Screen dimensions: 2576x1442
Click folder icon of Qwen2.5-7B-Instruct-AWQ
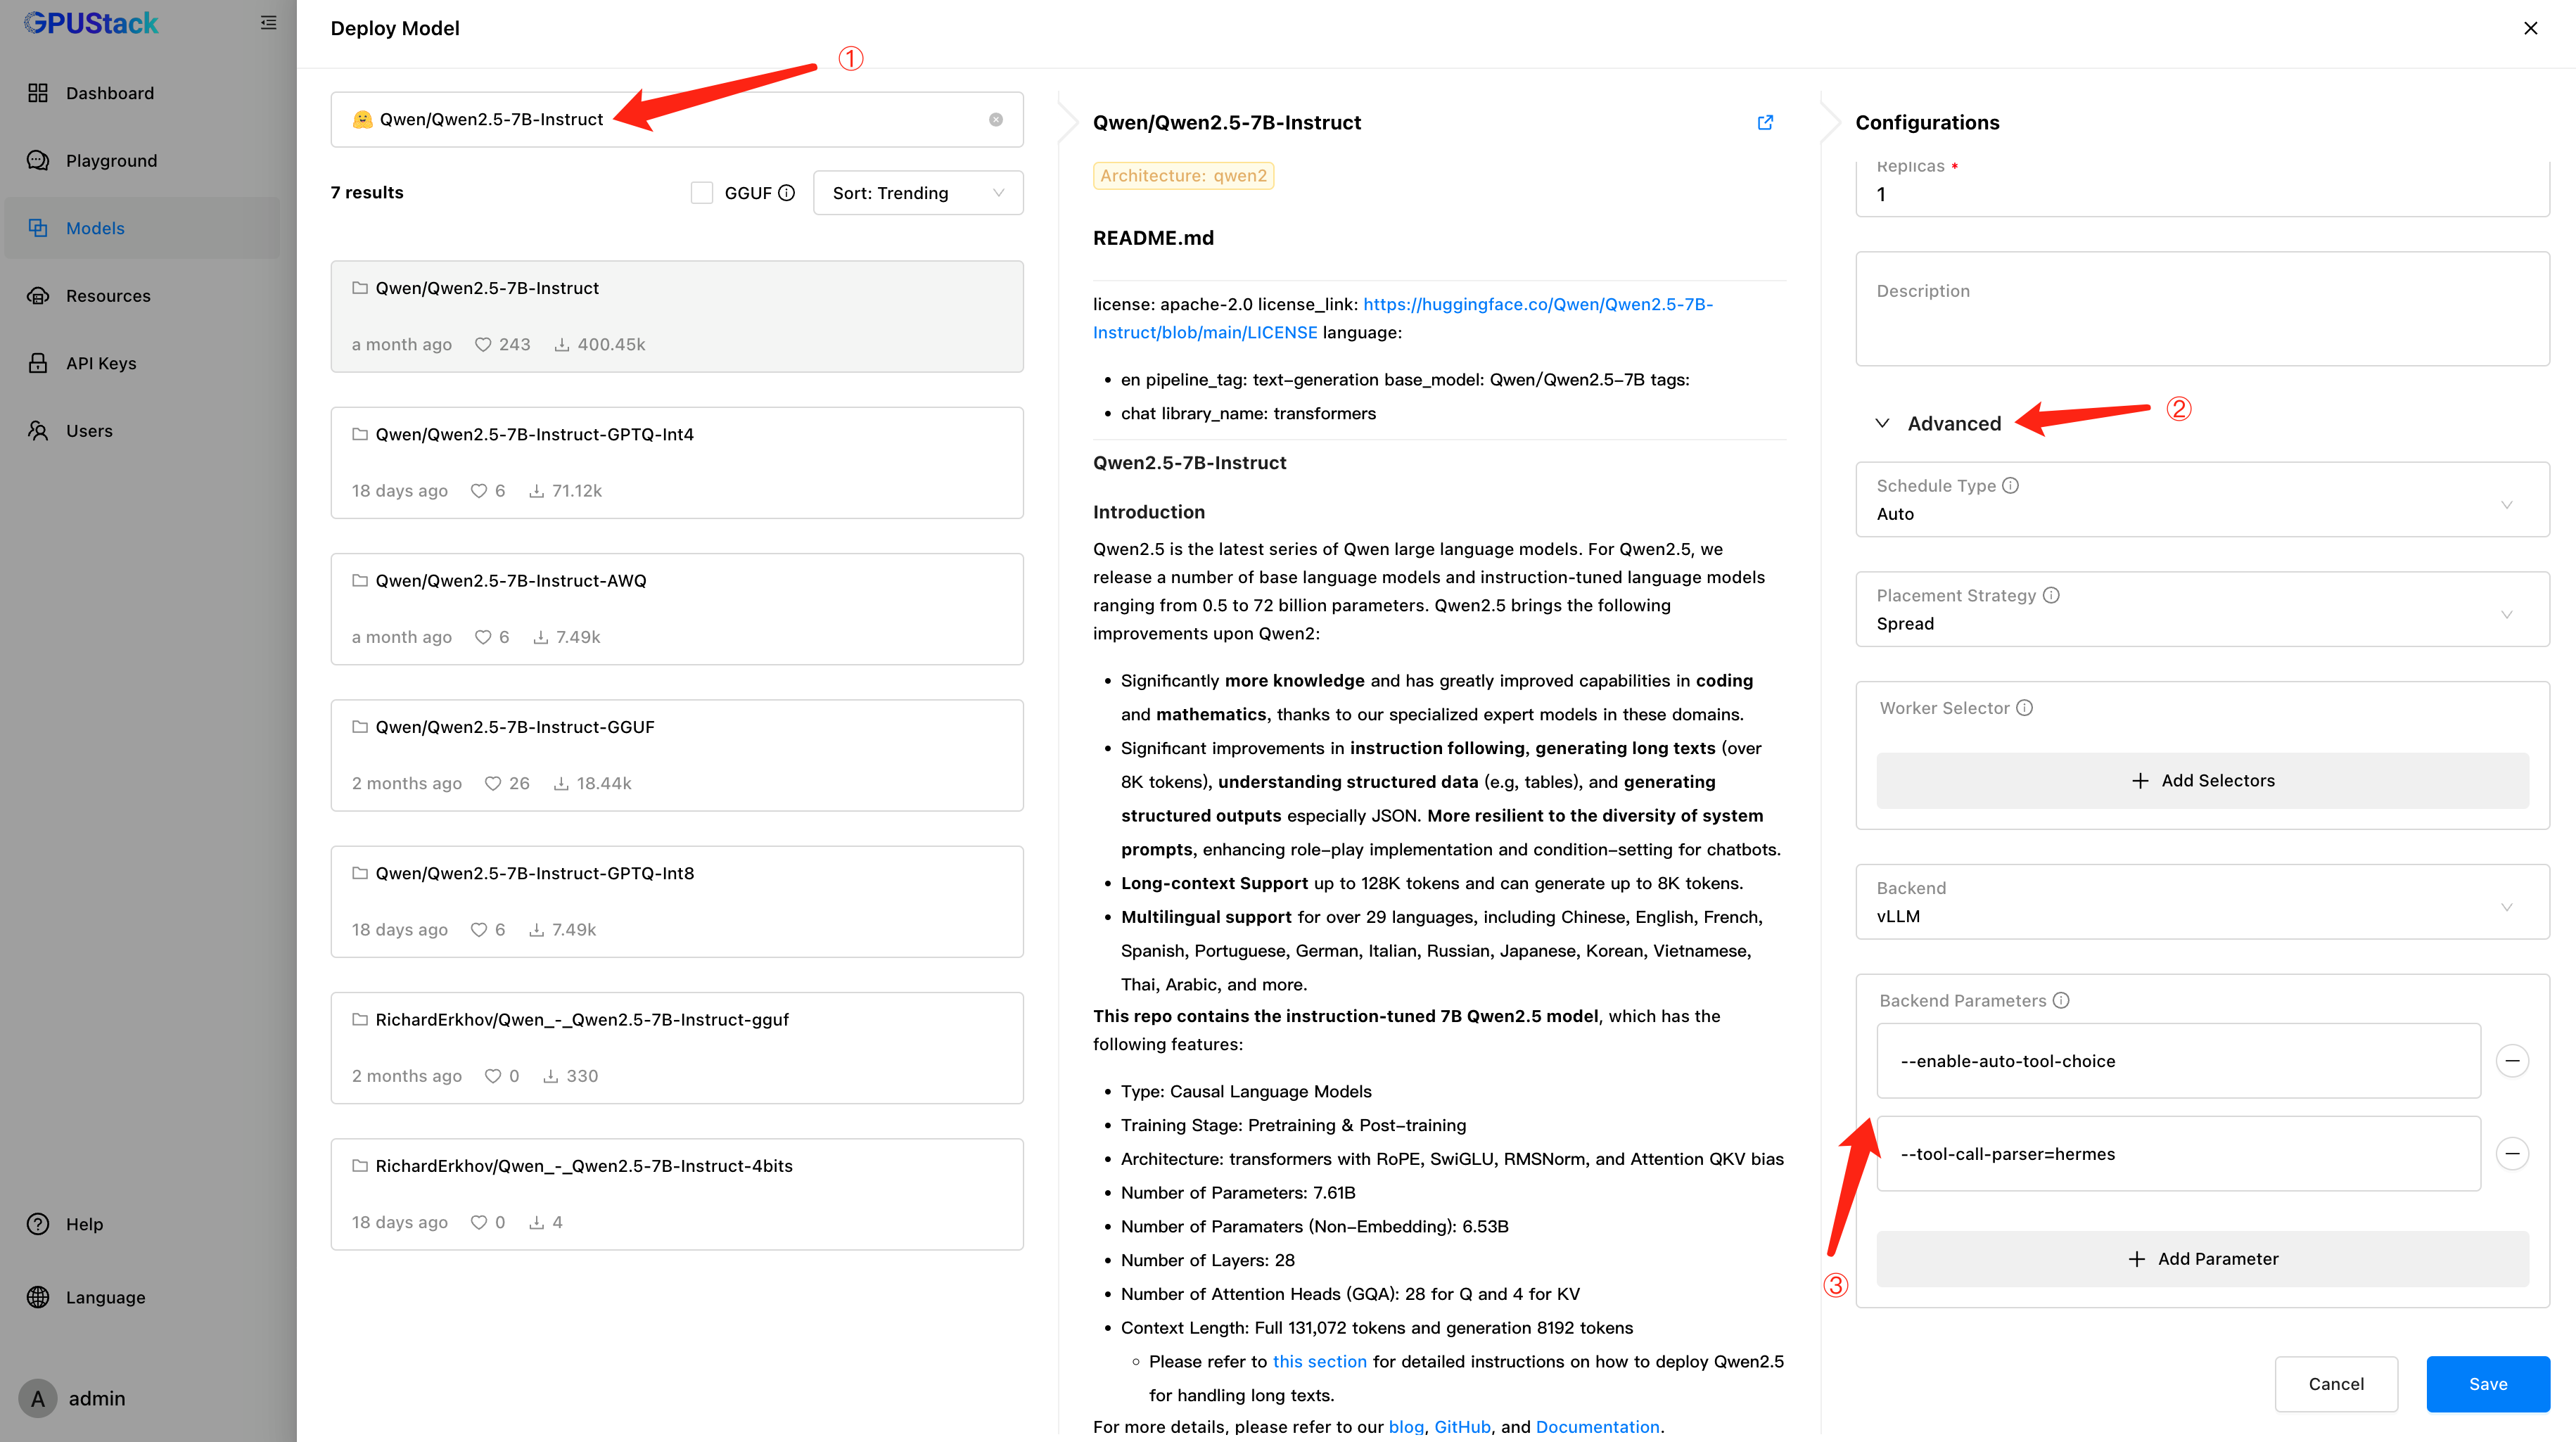click(360, 581)
